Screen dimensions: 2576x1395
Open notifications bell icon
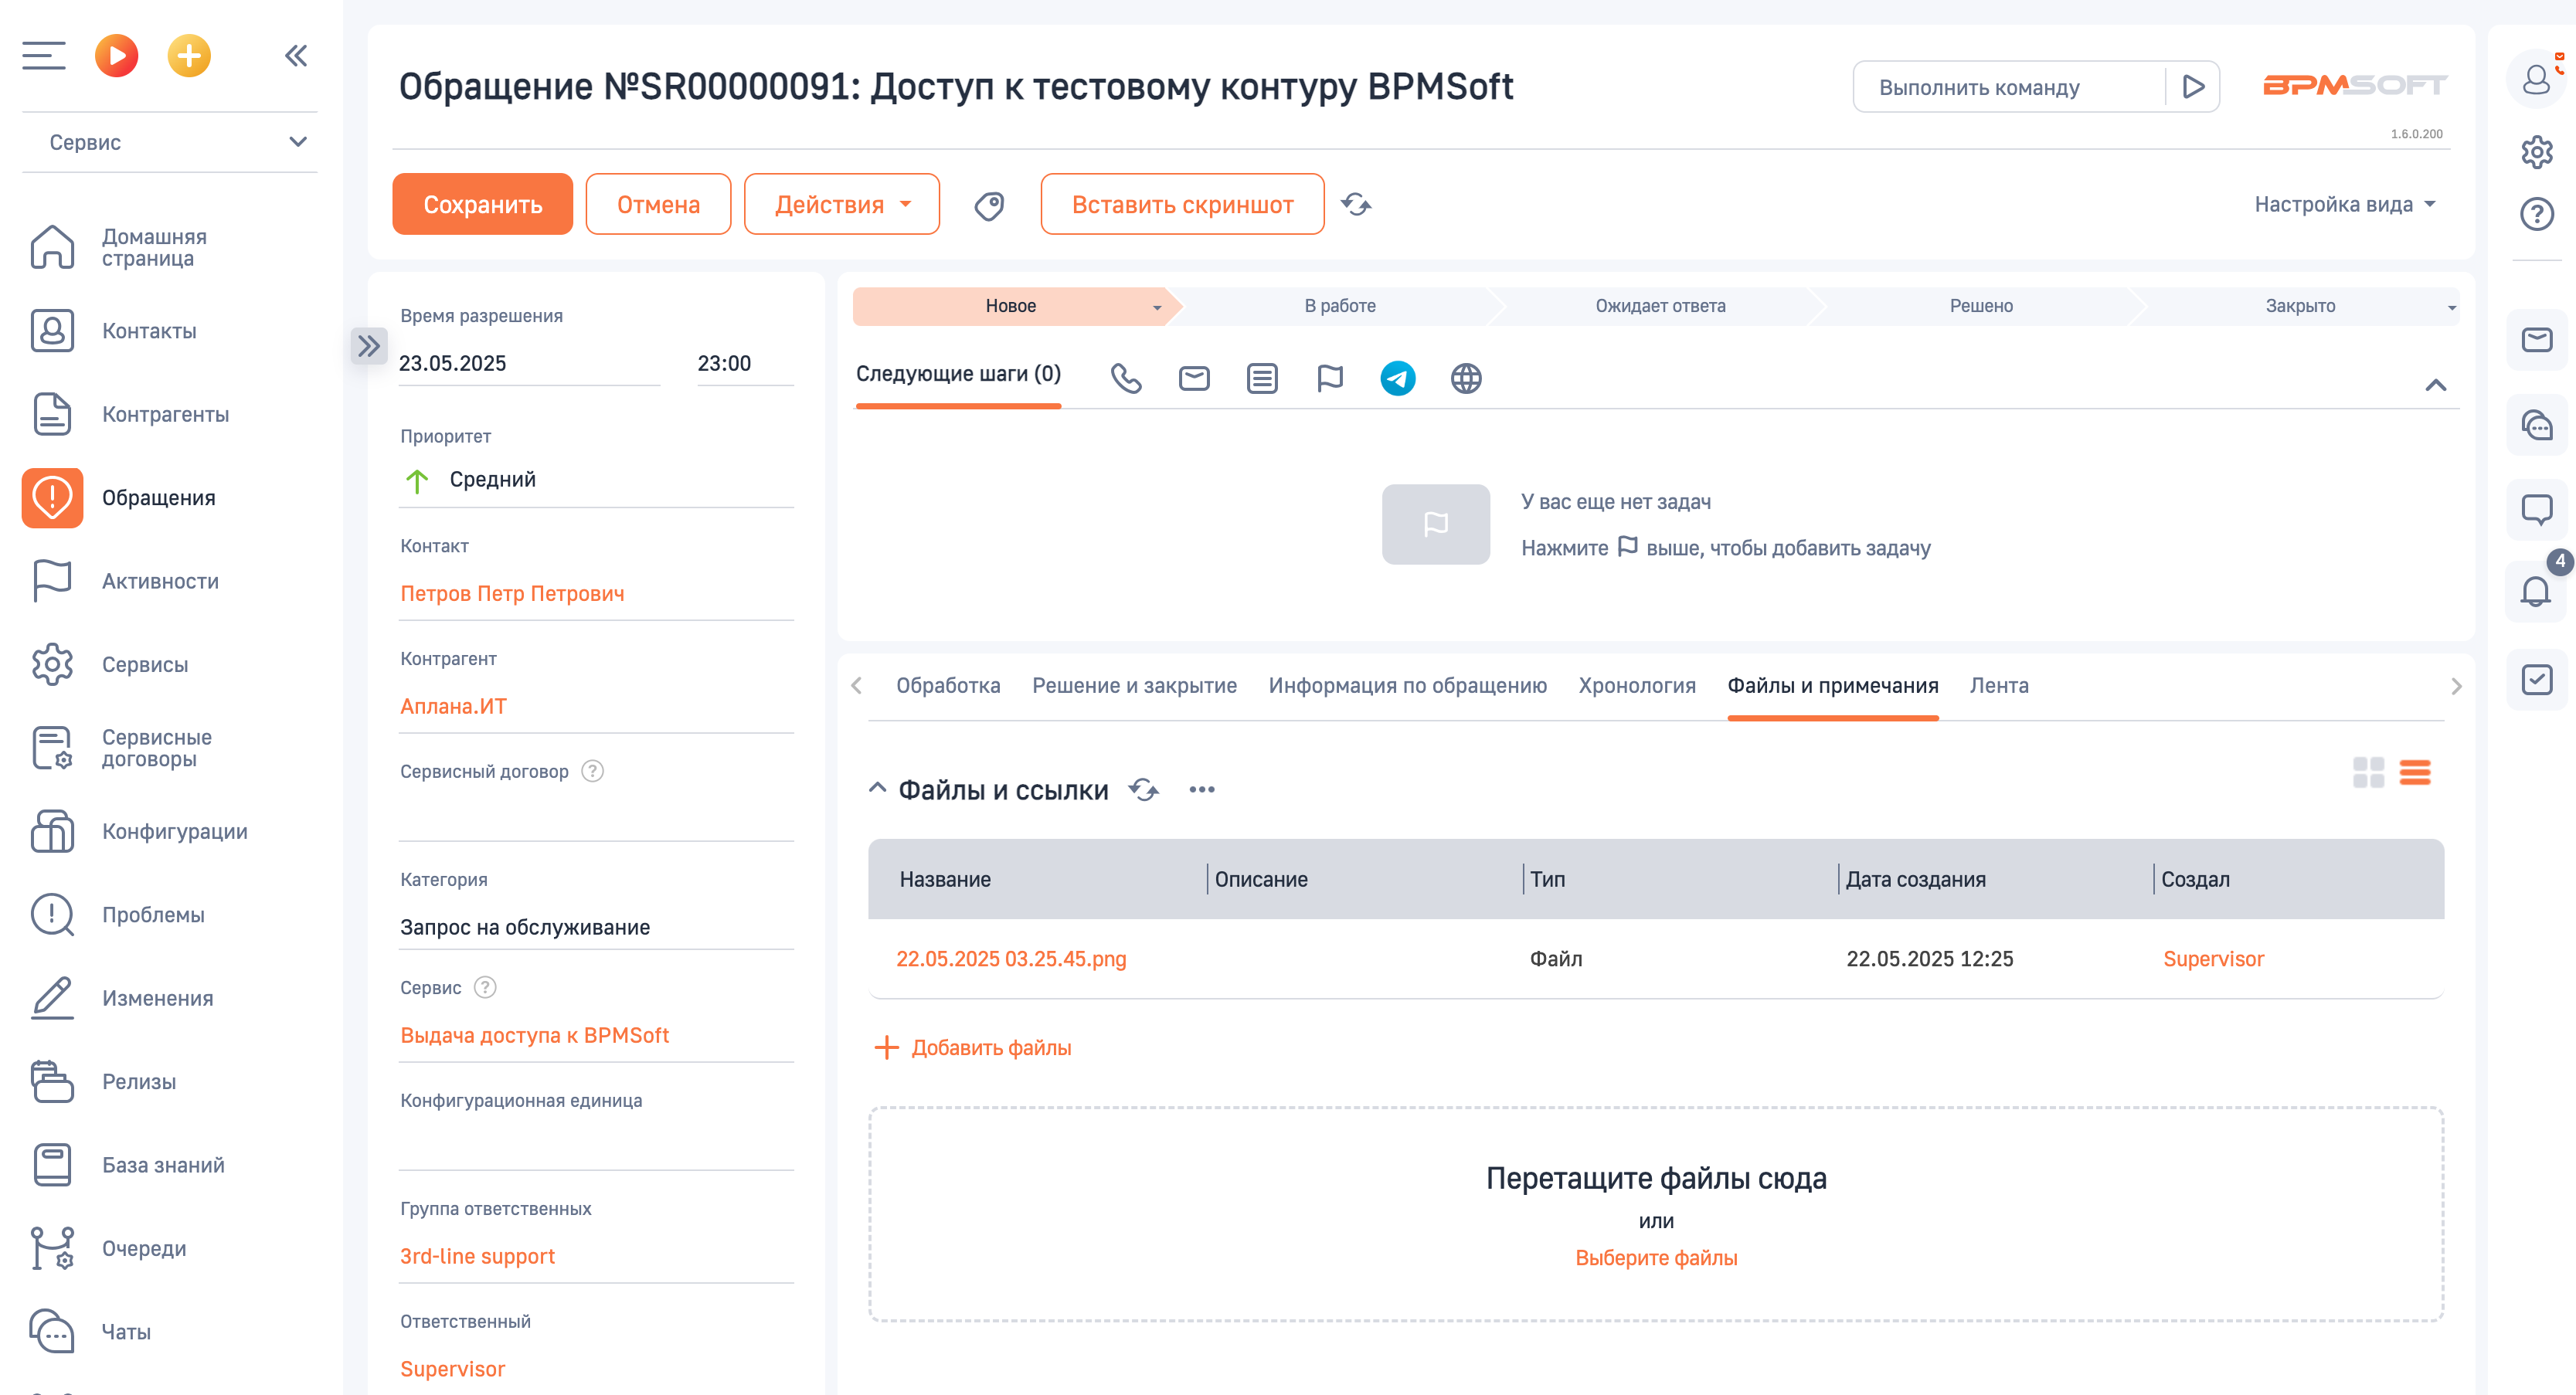point(2536,593)
